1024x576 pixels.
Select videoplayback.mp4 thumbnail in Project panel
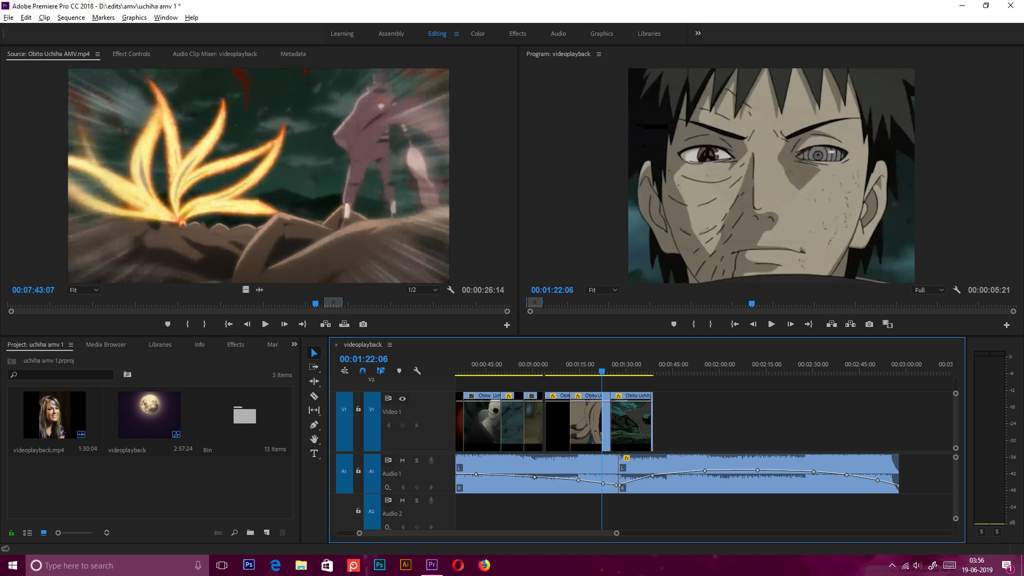point(54,415)
